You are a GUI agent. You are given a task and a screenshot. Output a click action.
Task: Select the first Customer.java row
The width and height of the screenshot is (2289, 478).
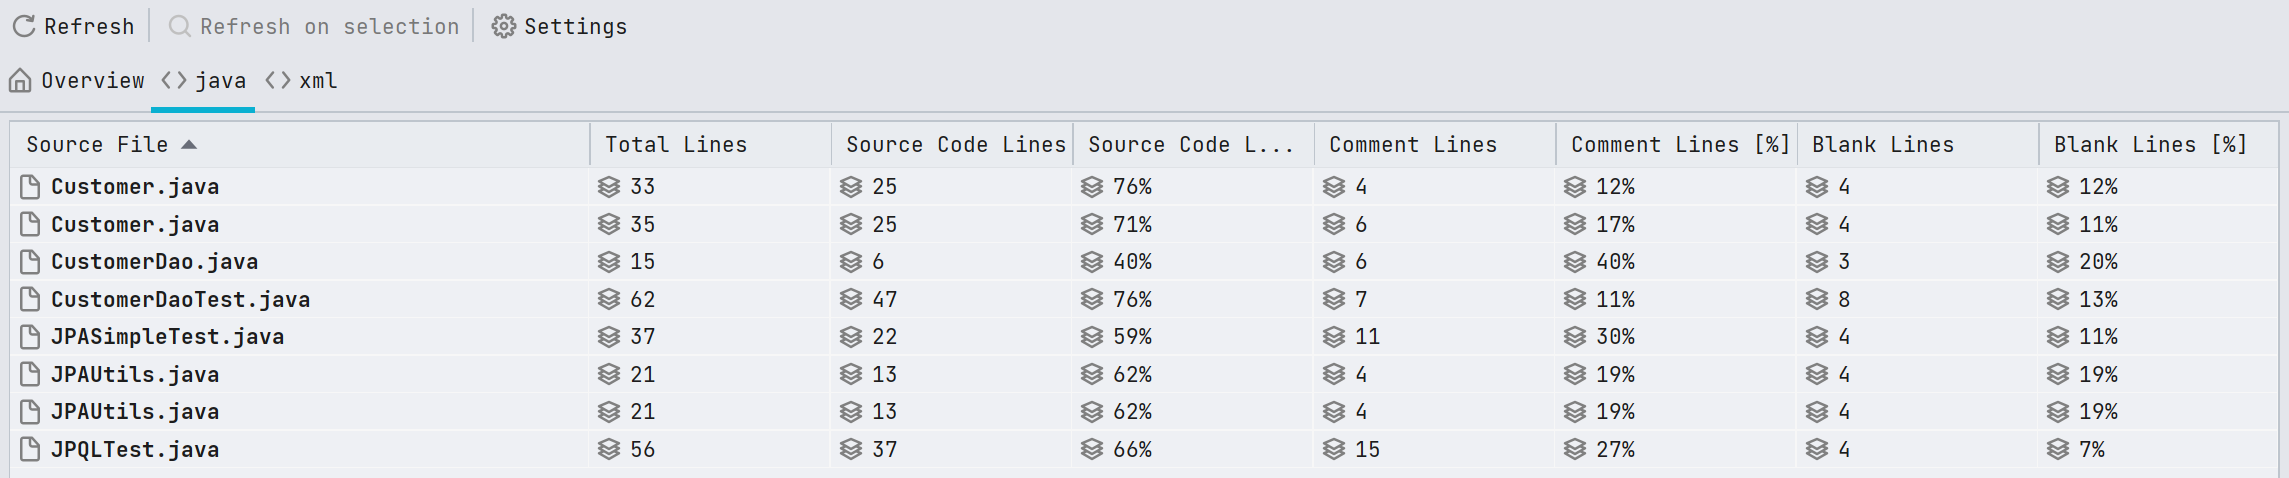[x=135, y=187]
